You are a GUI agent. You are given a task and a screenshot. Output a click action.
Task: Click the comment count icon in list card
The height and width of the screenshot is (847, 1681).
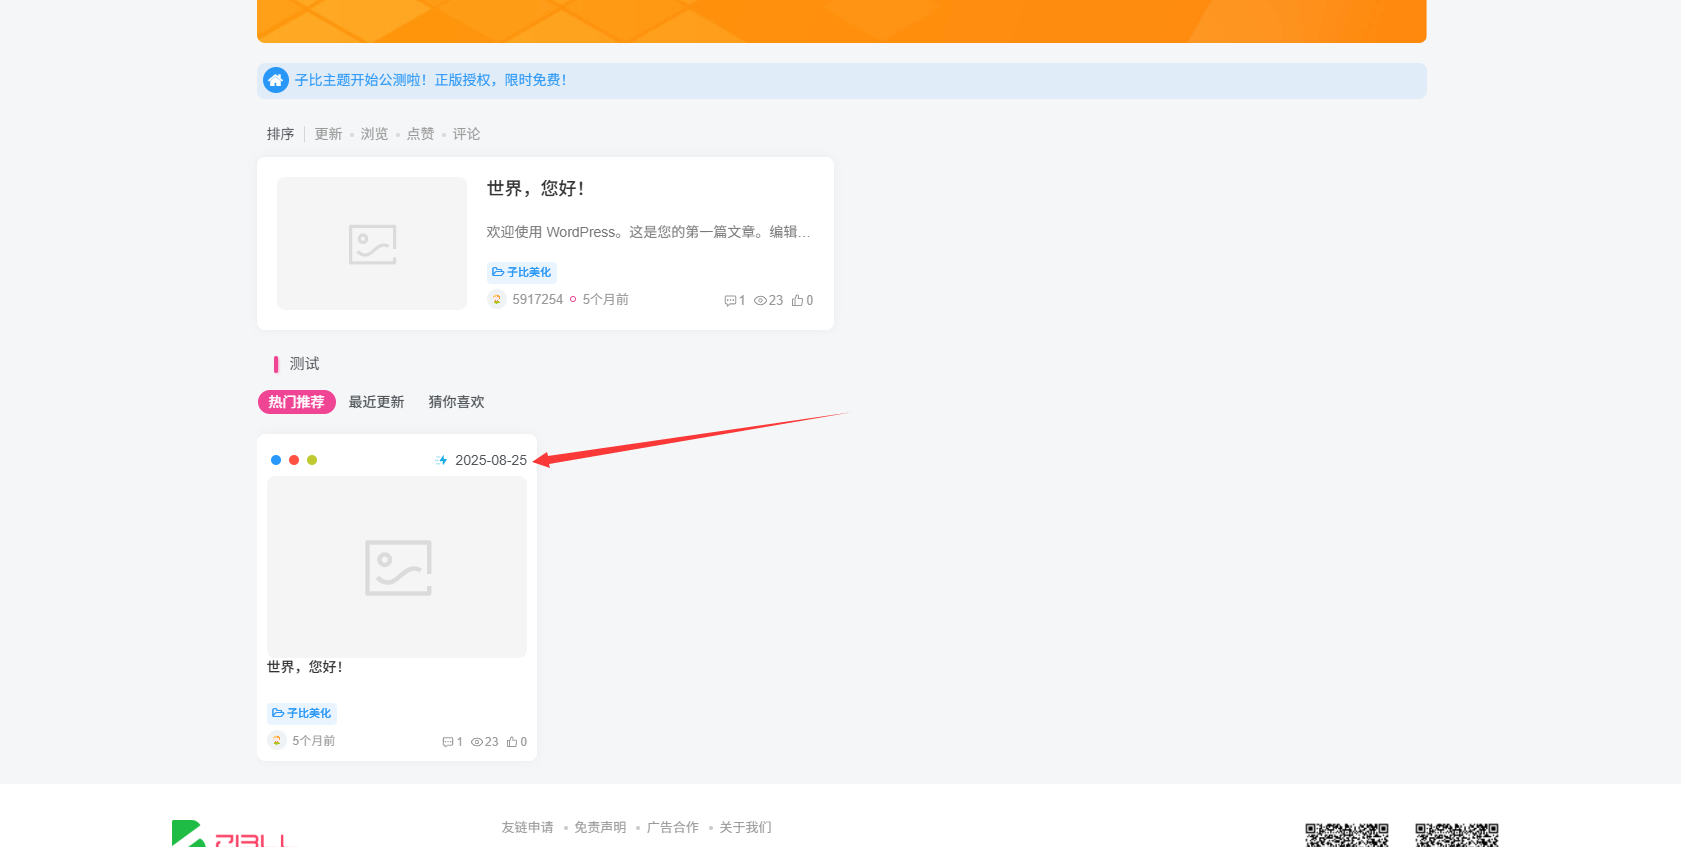pos(730,300)
